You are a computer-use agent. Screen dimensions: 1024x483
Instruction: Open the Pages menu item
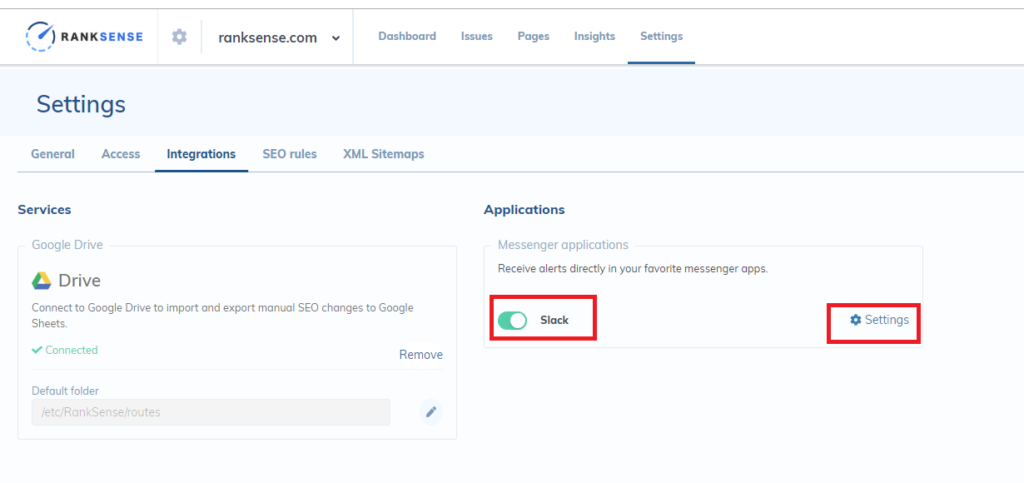[534, 37]
